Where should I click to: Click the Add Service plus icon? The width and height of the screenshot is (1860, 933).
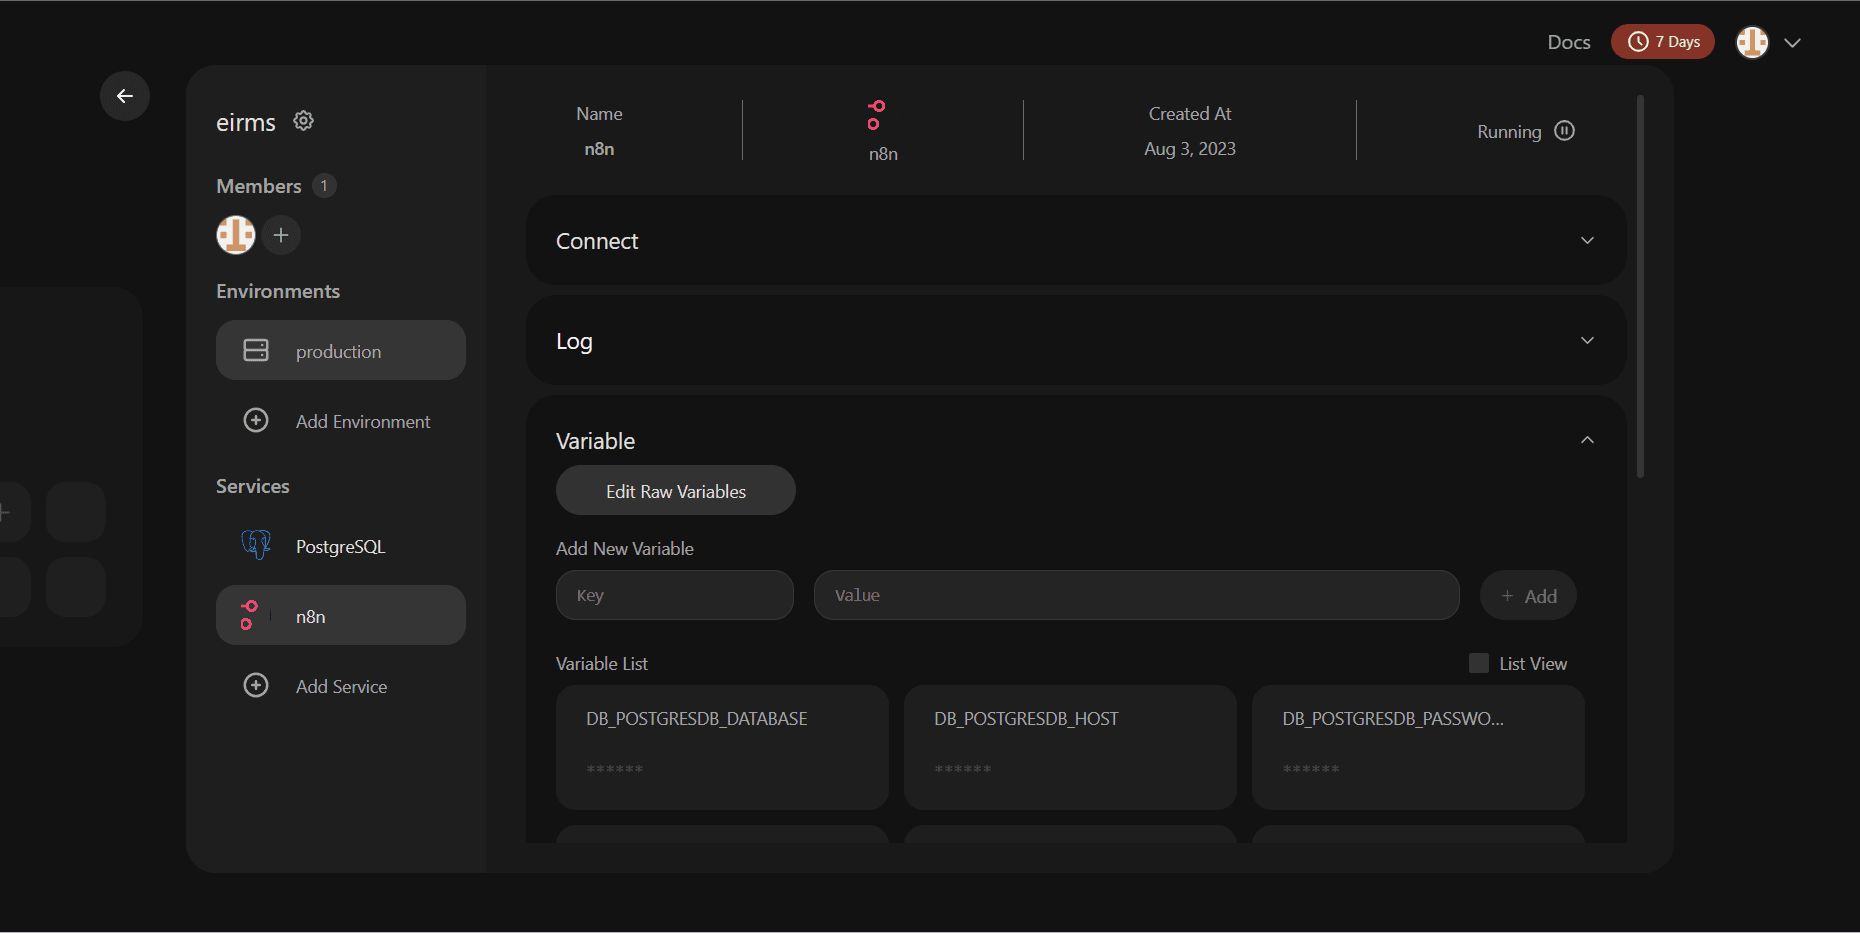256,686
